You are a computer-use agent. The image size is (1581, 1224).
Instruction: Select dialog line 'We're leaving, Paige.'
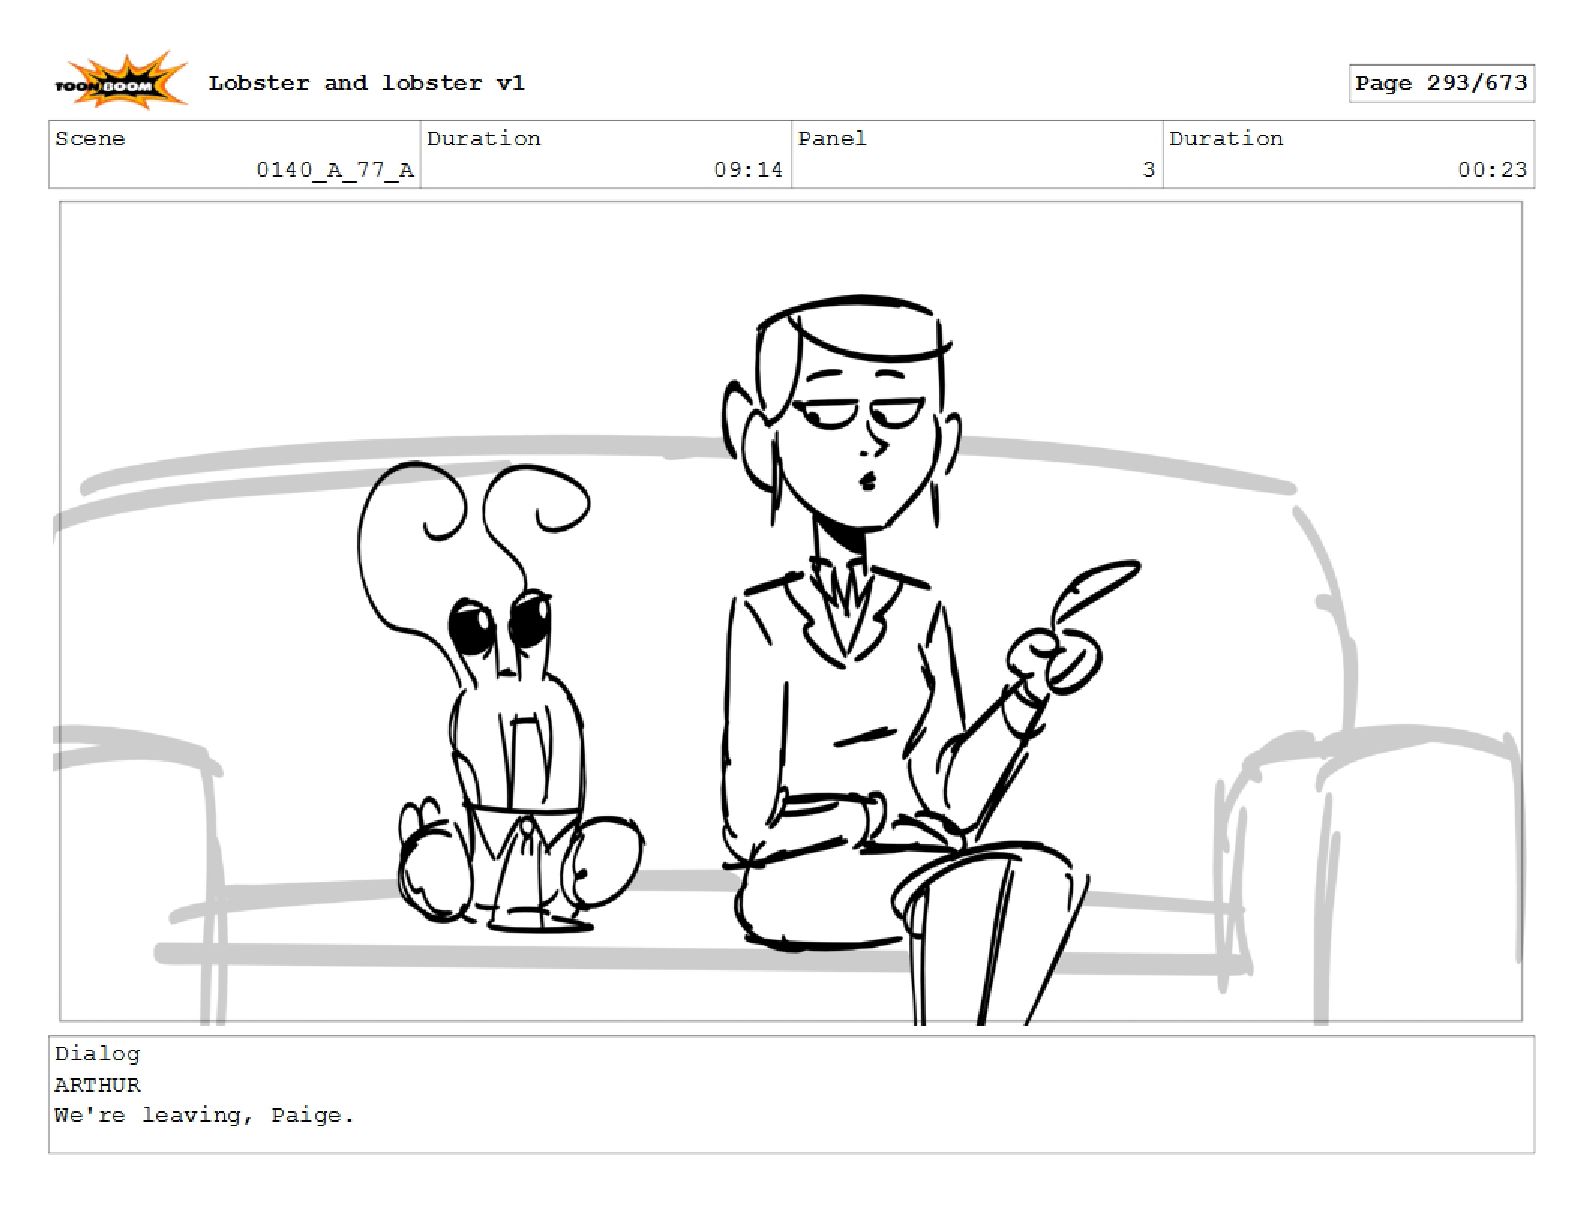204,1116
